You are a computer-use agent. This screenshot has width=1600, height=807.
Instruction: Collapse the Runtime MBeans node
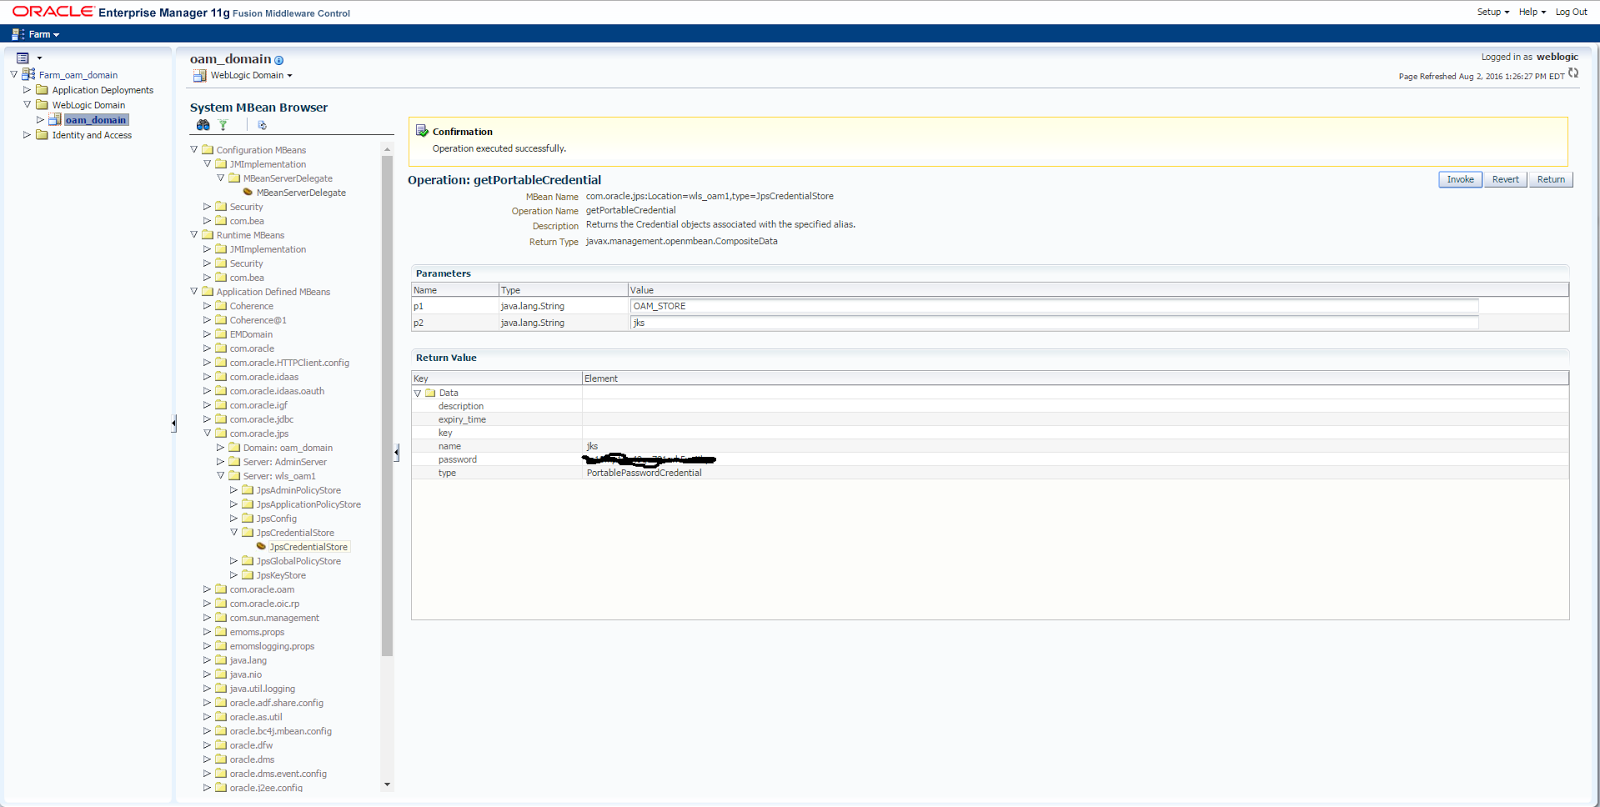tap(194, 235)
